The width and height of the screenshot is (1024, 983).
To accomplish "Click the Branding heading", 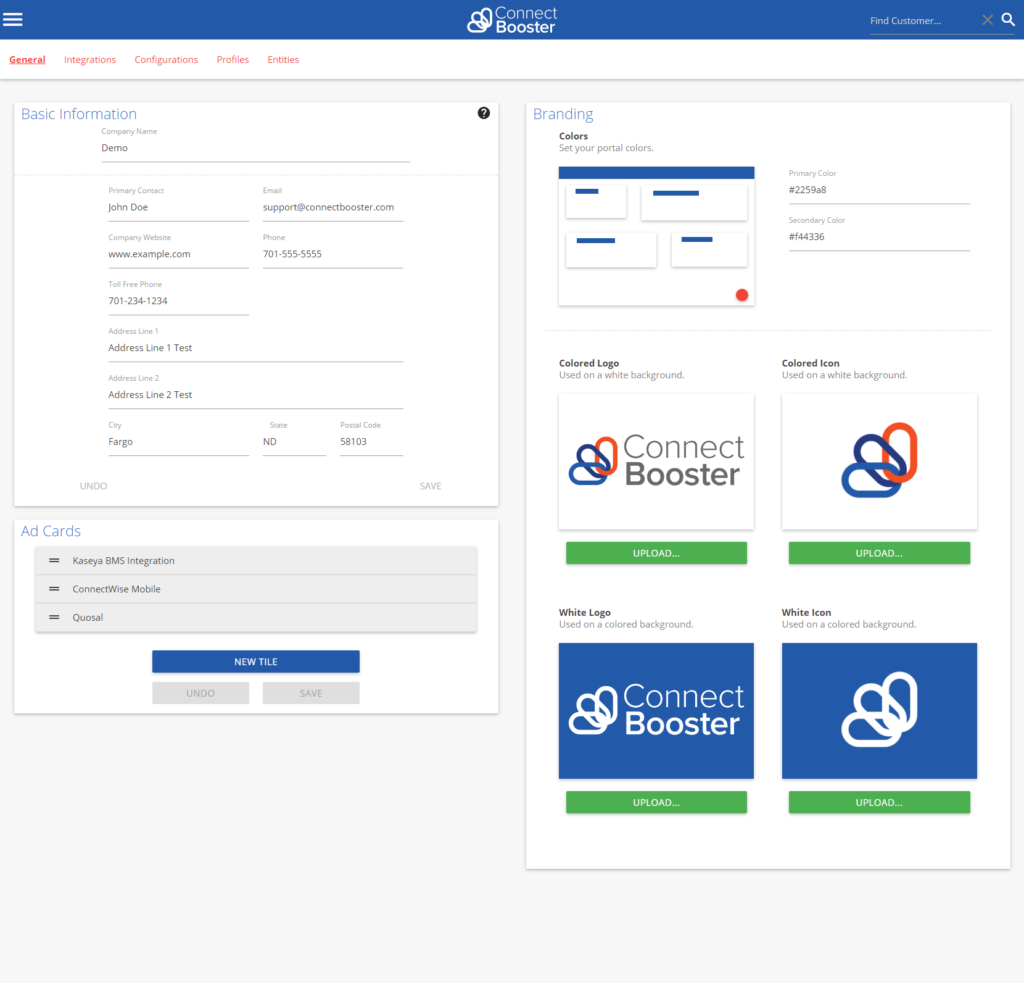I will click(563, 114).
